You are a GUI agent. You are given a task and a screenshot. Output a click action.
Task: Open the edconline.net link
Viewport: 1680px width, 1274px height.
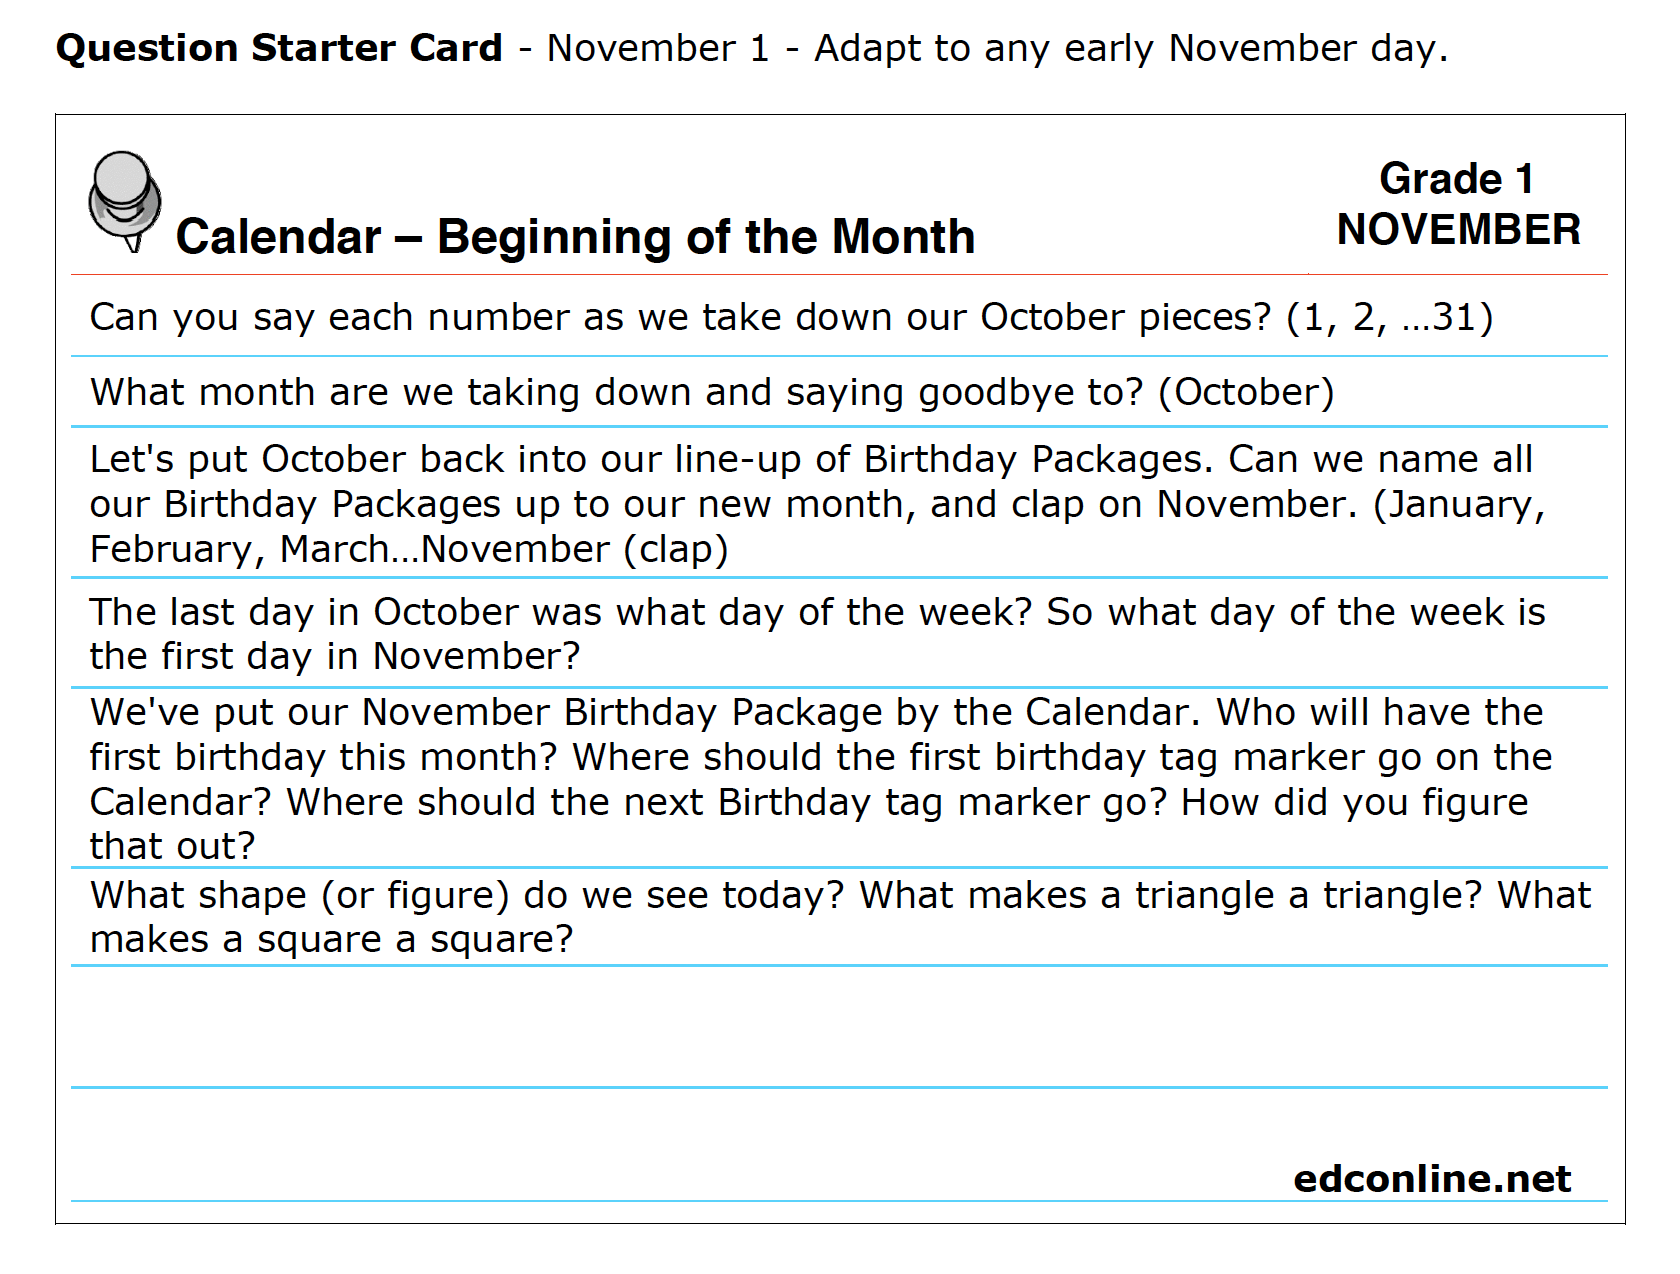(x=1432, y=1179)
